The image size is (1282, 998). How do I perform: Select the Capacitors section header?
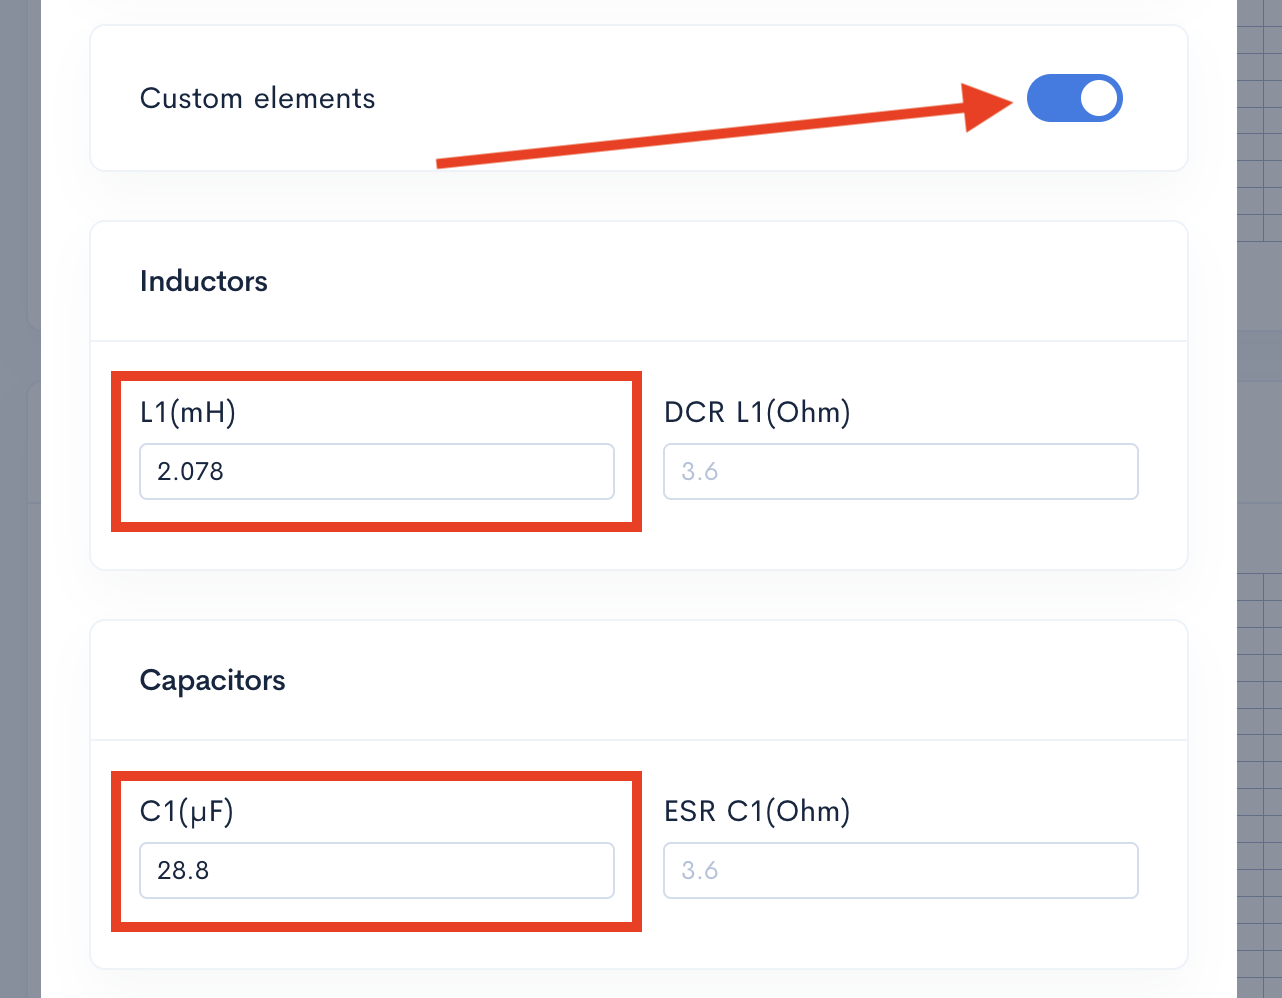coord(212,680)
